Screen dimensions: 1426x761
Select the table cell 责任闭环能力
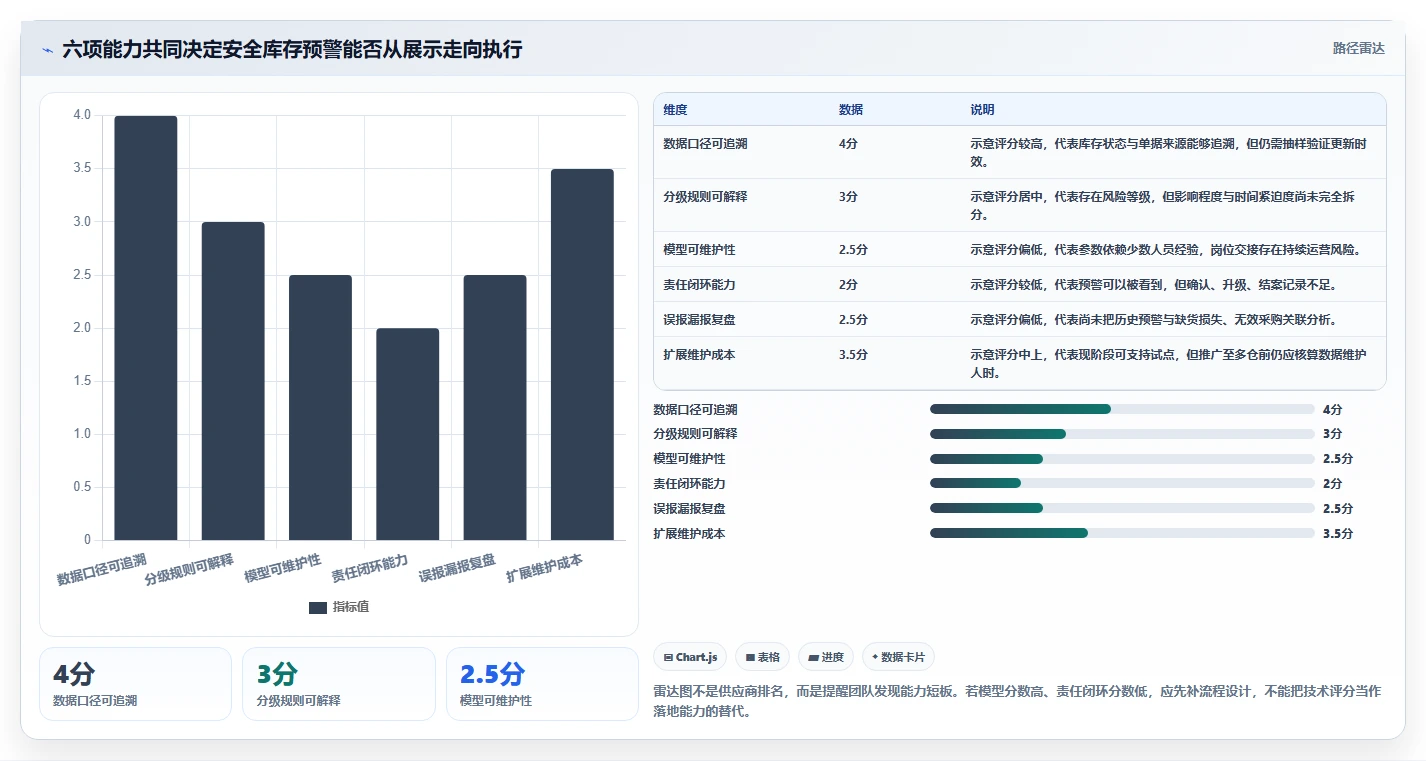pos(699,285)
